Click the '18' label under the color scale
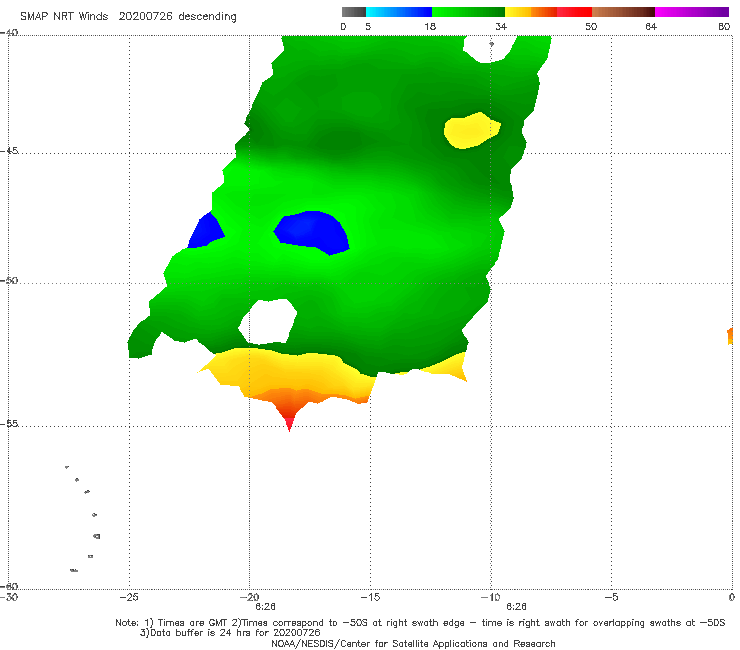The height and width of the screenshot is (650, 740). point(430,27)
